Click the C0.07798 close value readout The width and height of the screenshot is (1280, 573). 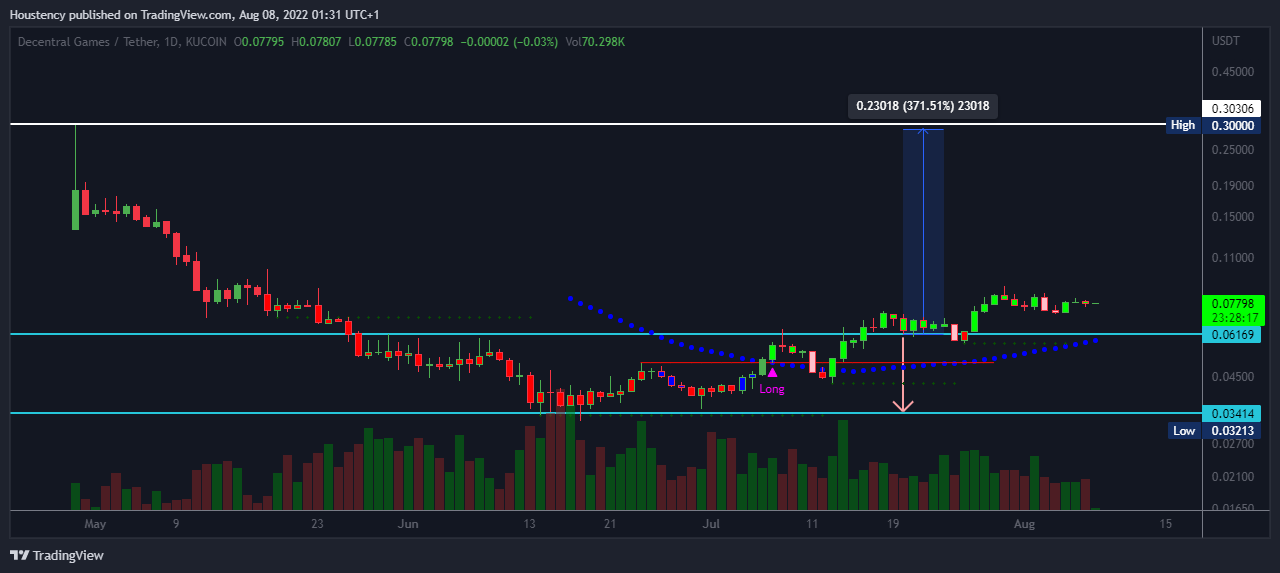[x=429, y=42]
